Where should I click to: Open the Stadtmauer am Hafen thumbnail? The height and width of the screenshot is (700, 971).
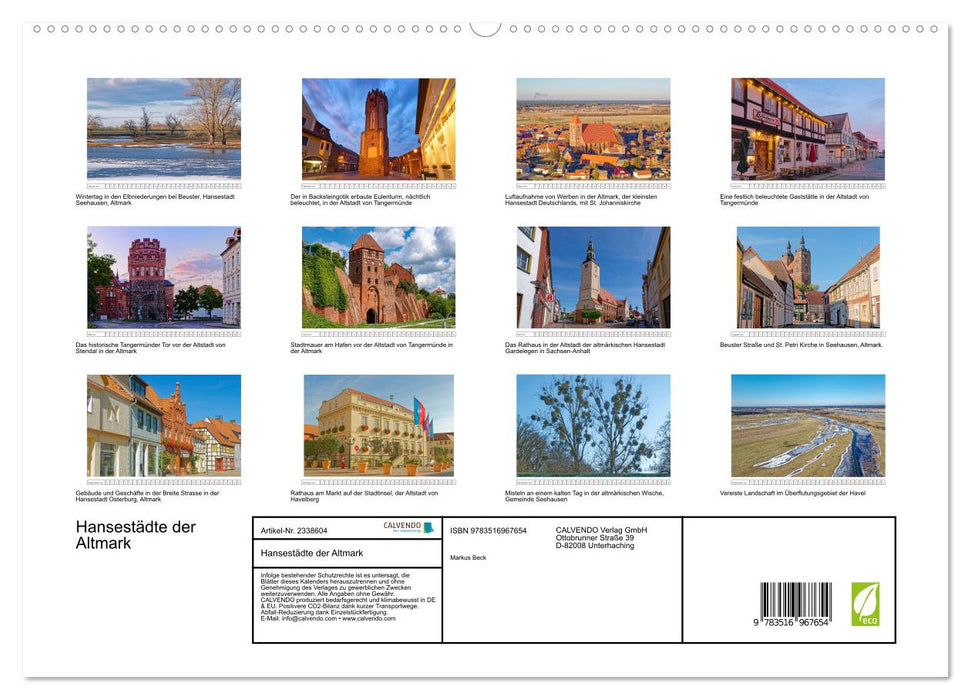tap(378, 277)
